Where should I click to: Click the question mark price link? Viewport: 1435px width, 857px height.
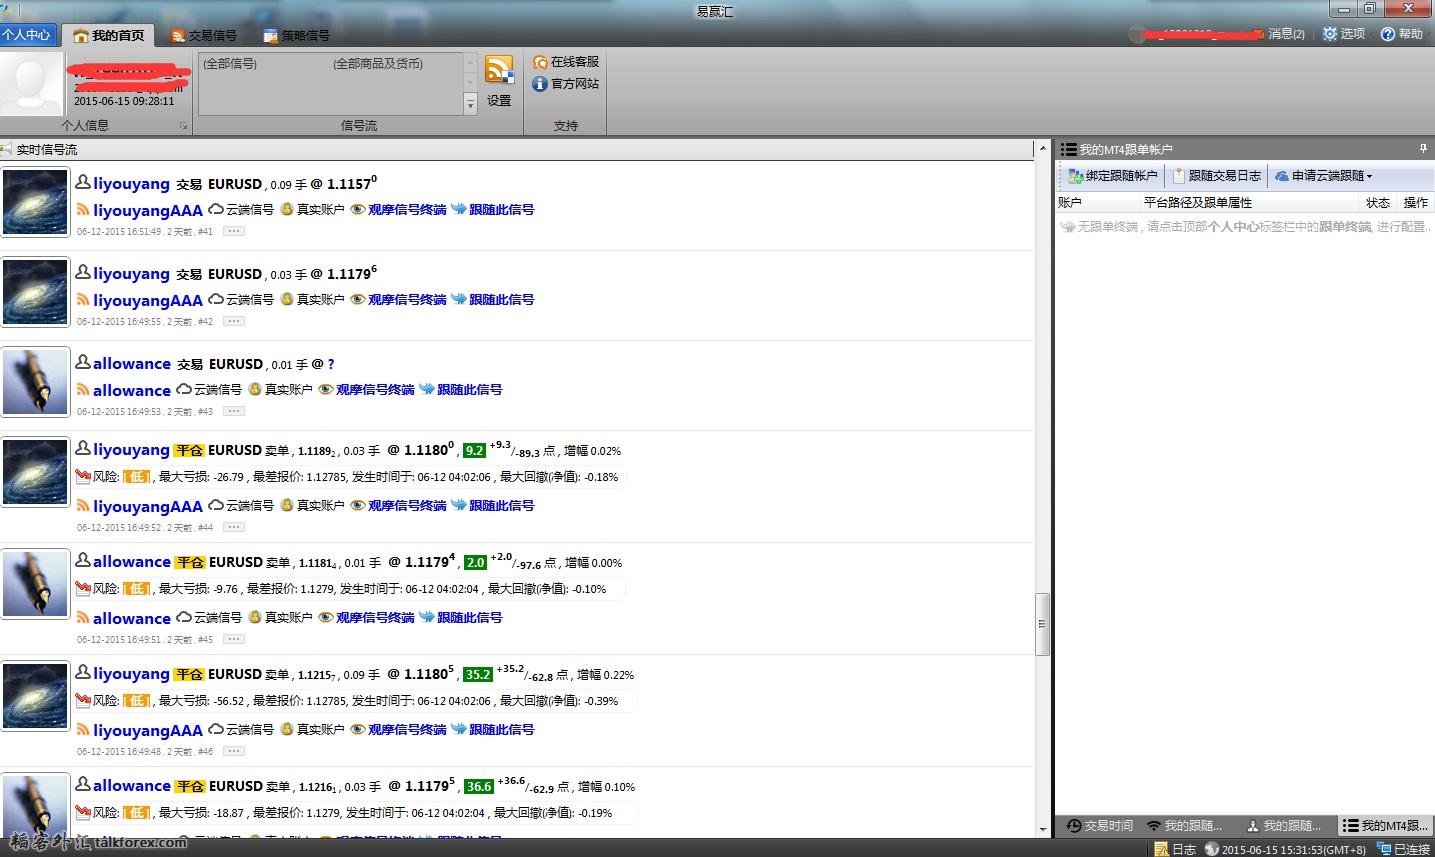[x=331, y=364]
